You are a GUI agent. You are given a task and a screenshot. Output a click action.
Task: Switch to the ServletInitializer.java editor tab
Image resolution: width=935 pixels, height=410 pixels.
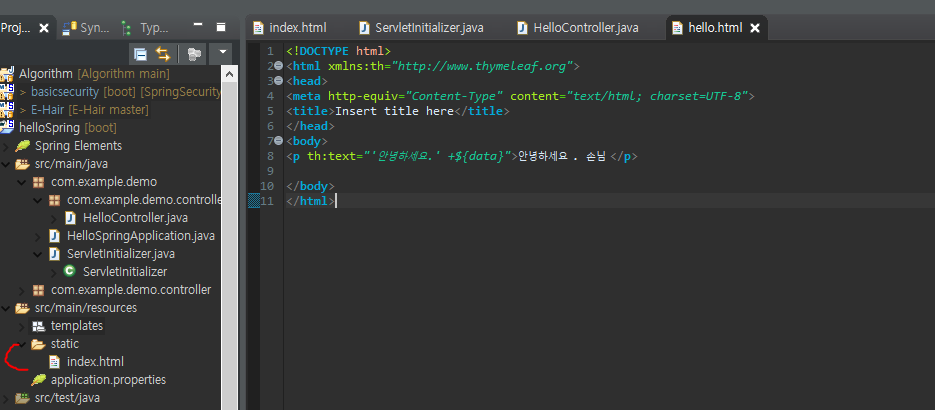tap(422, 27)
